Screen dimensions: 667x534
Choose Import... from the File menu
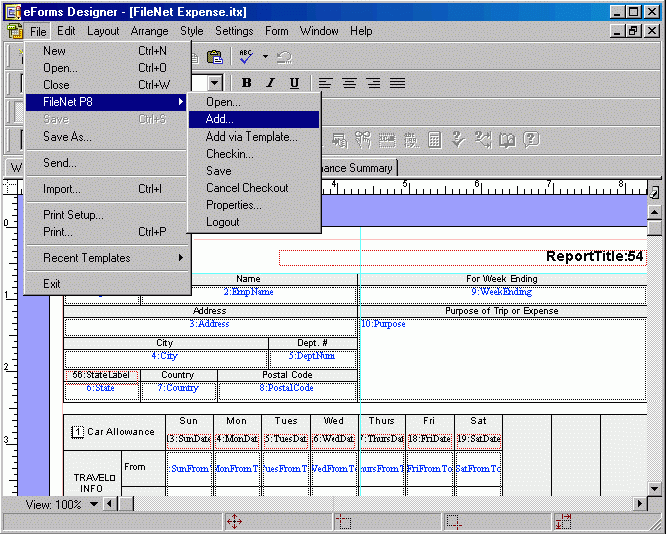click(108, 188)
